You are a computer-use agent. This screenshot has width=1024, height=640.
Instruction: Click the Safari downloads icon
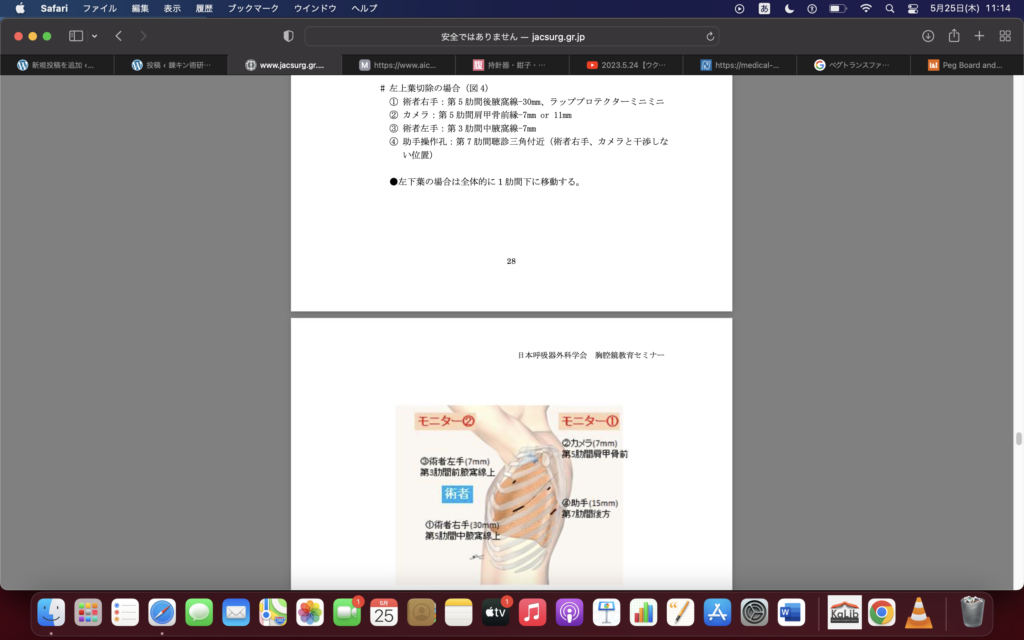point(928,36)
